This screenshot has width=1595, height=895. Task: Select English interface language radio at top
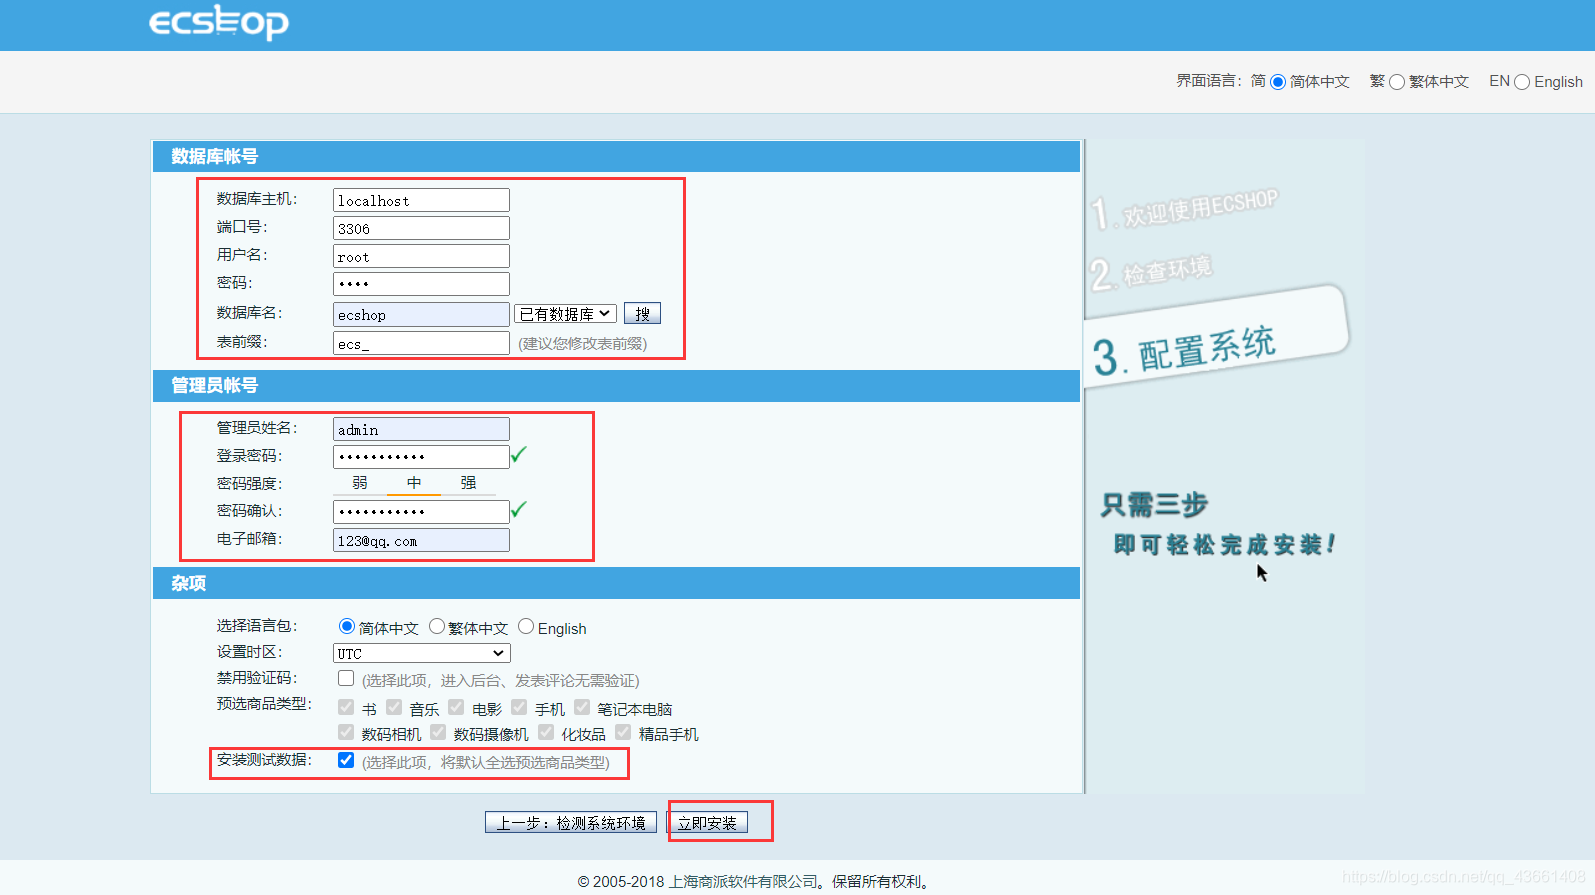[x=1522, y=82]
